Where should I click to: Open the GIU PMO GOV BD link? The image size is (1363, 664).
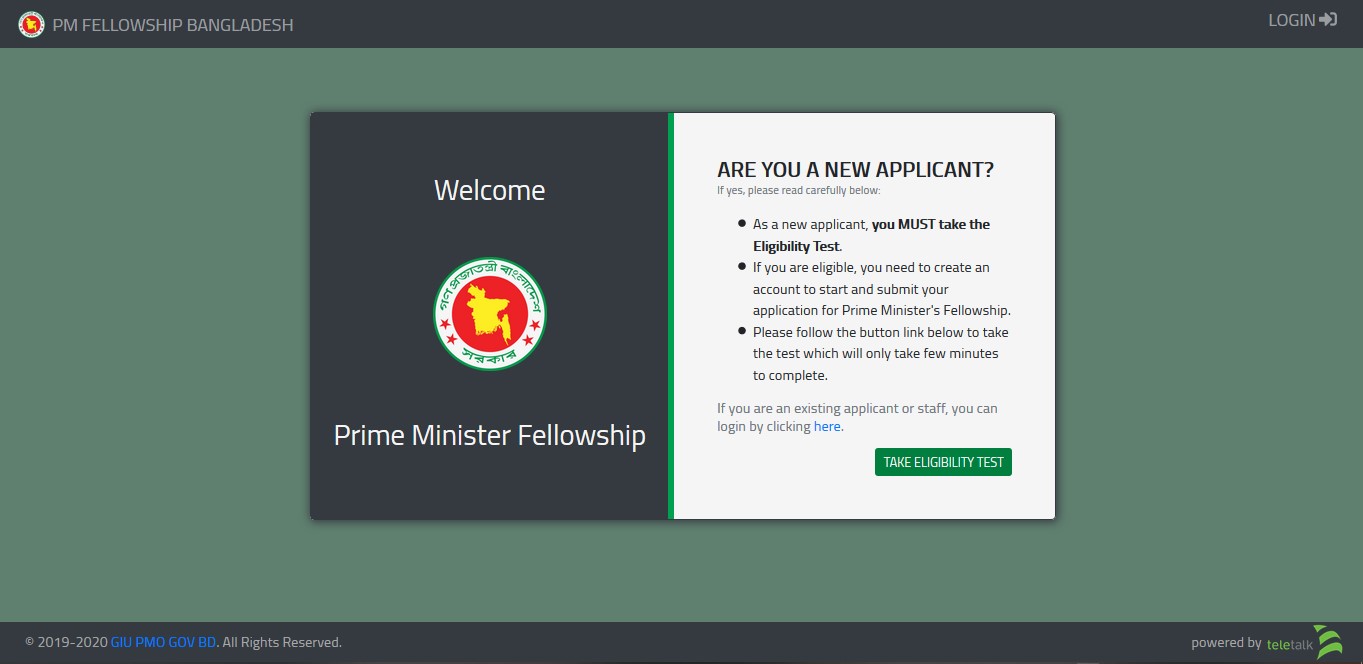tap(163, 642)
